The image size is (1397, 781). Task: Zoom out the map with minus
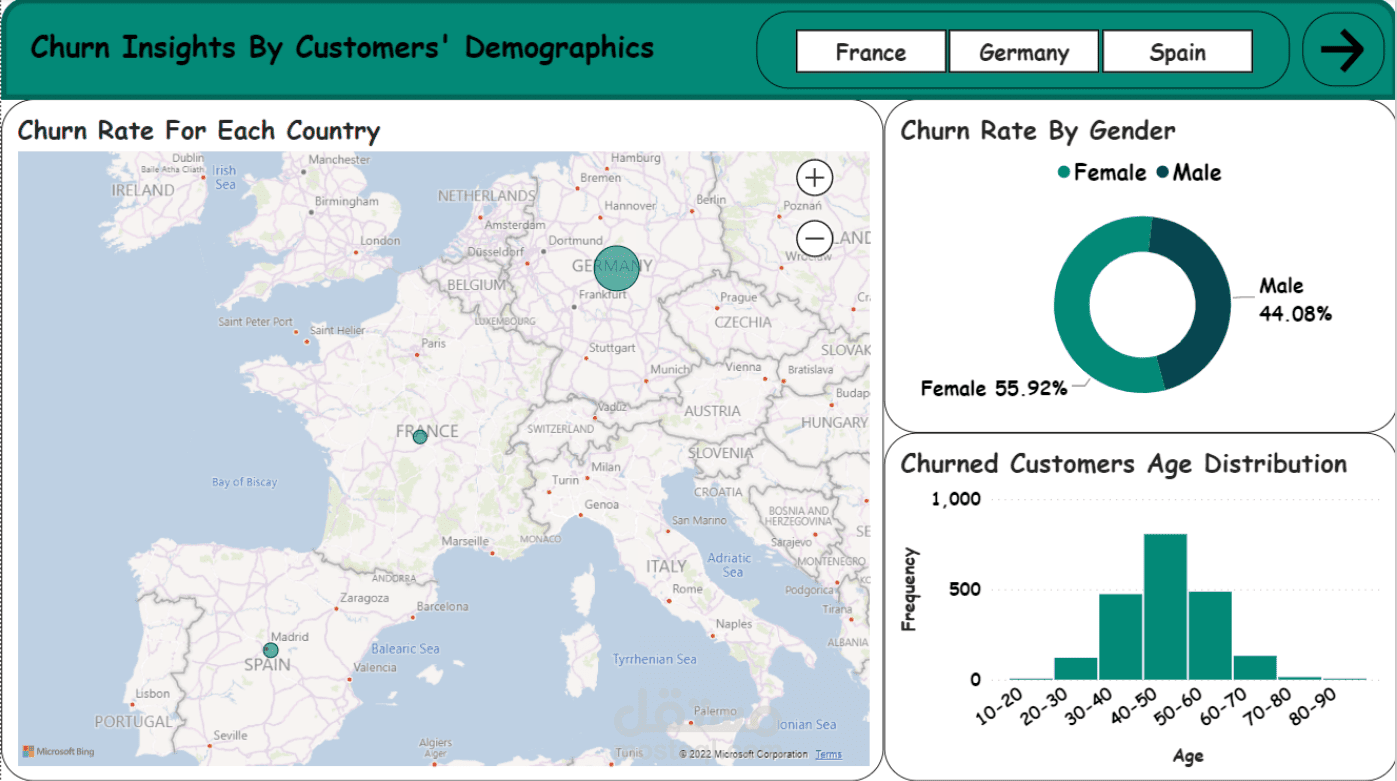[815, 239]
